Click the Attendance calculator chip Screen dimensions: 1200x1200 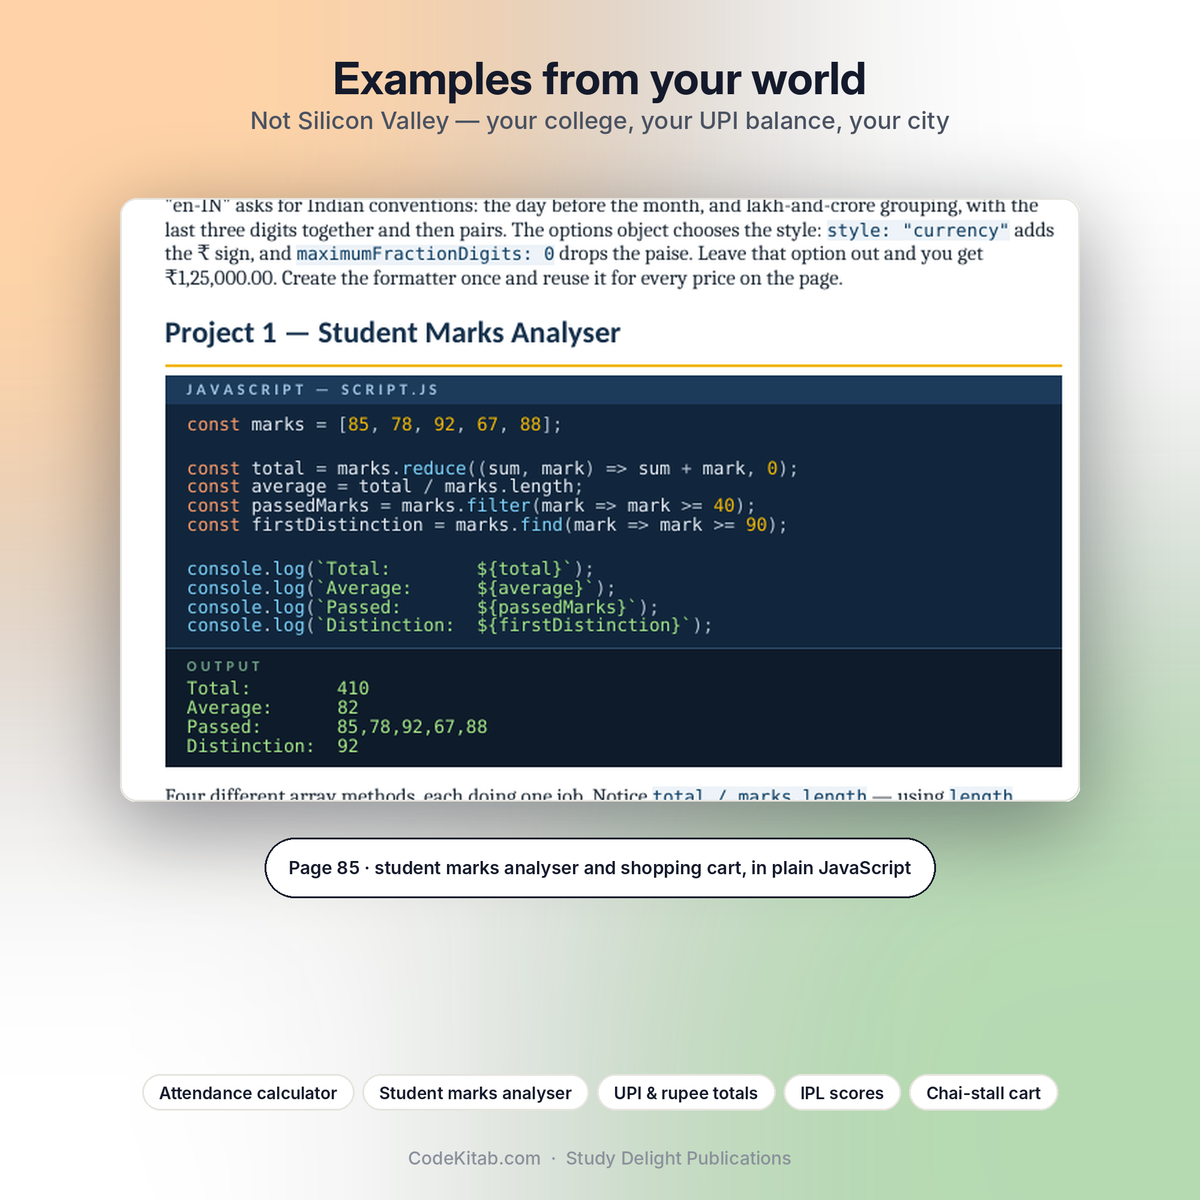248,1093
